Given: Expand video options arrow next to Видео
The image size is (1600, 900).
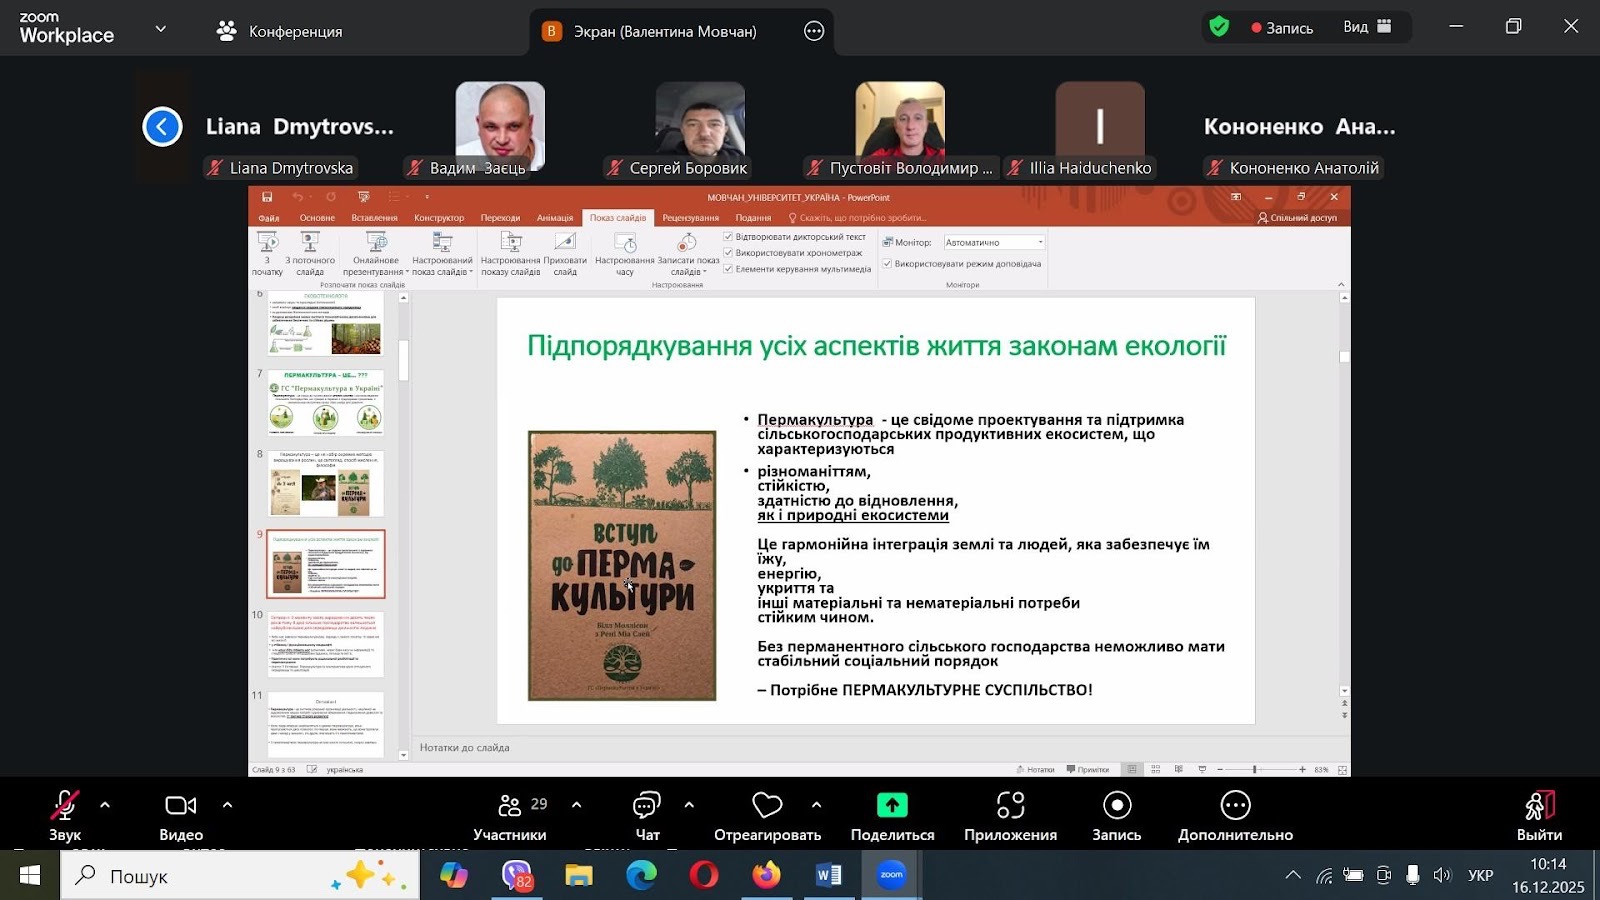Looking at the screenshot, I should [x=227, y=805].
